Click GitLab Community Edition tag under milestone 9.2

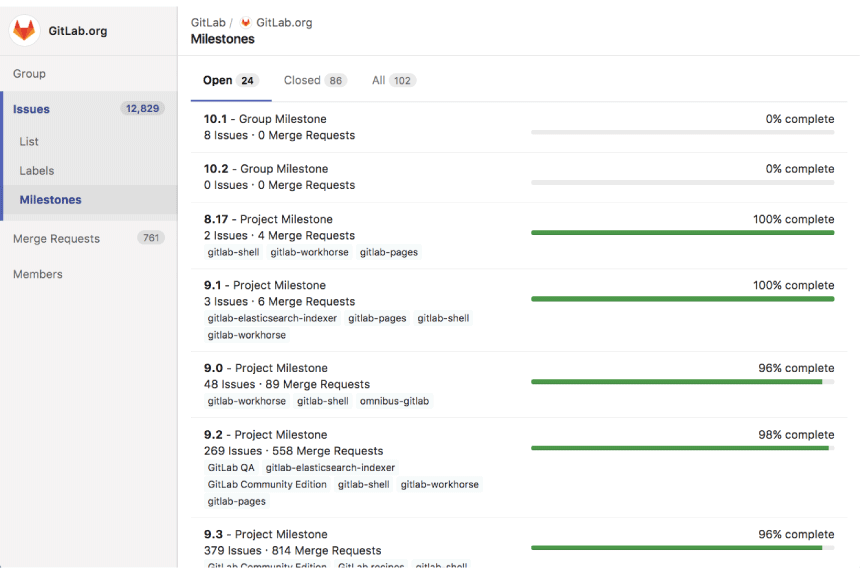(x=267, y=485)
